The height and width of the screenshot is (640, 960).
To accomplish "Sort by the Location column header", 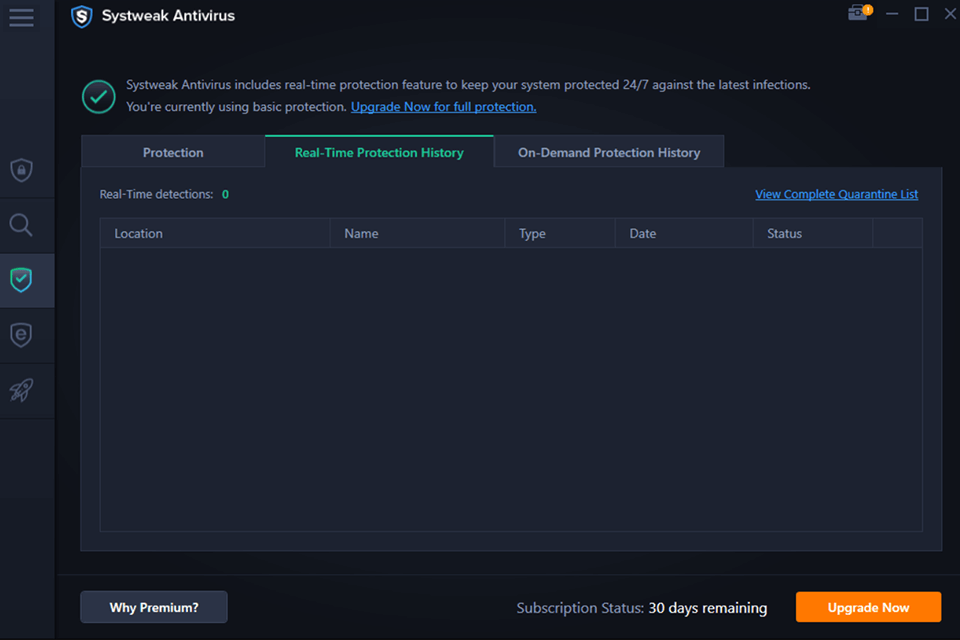I will tap(215, 233).
